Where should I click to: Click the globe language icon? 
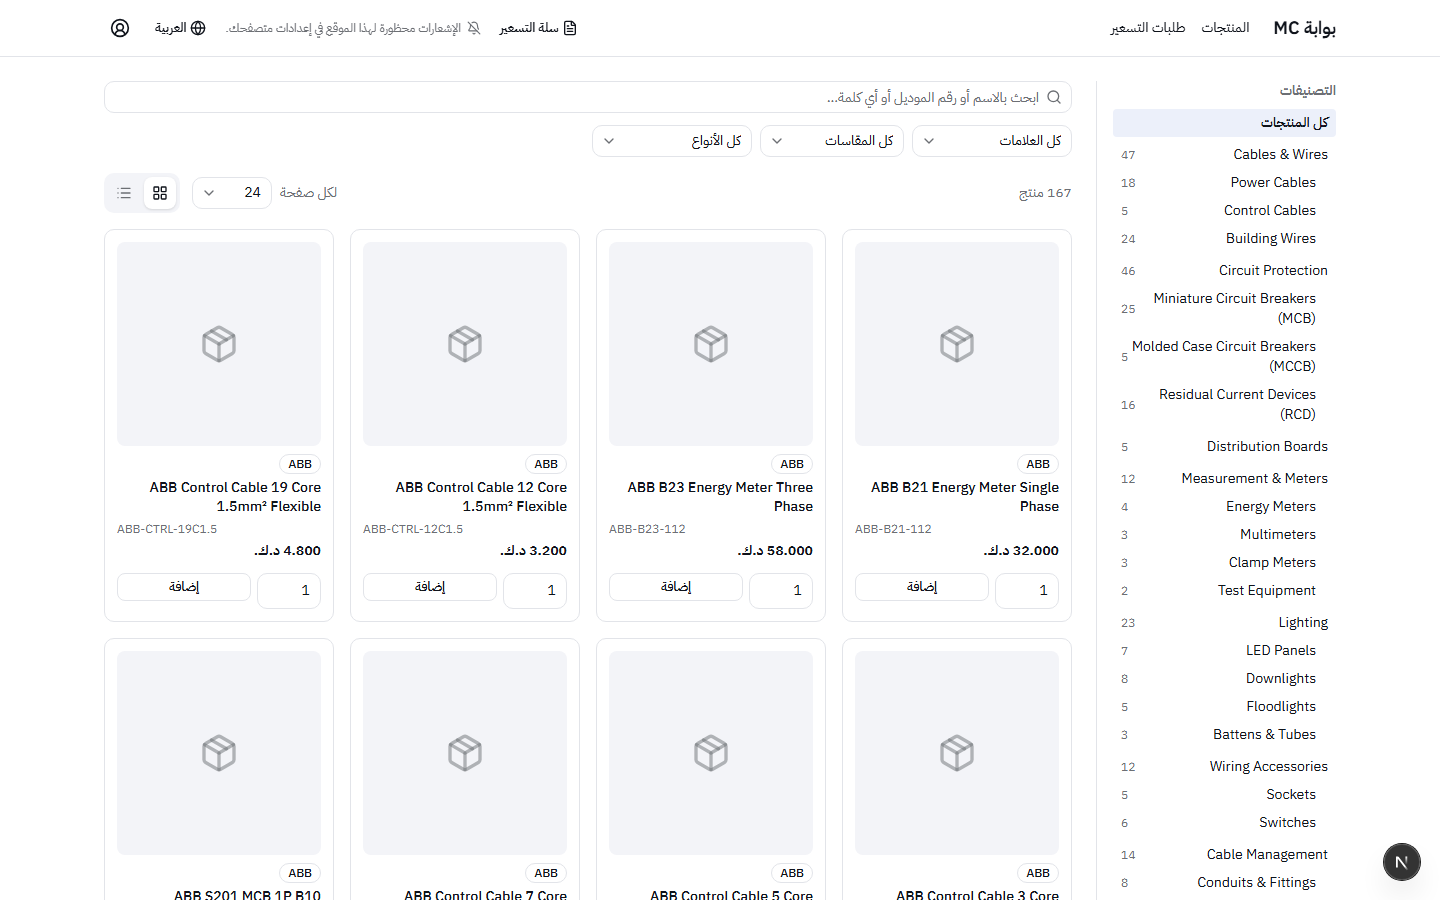[198, 28]
